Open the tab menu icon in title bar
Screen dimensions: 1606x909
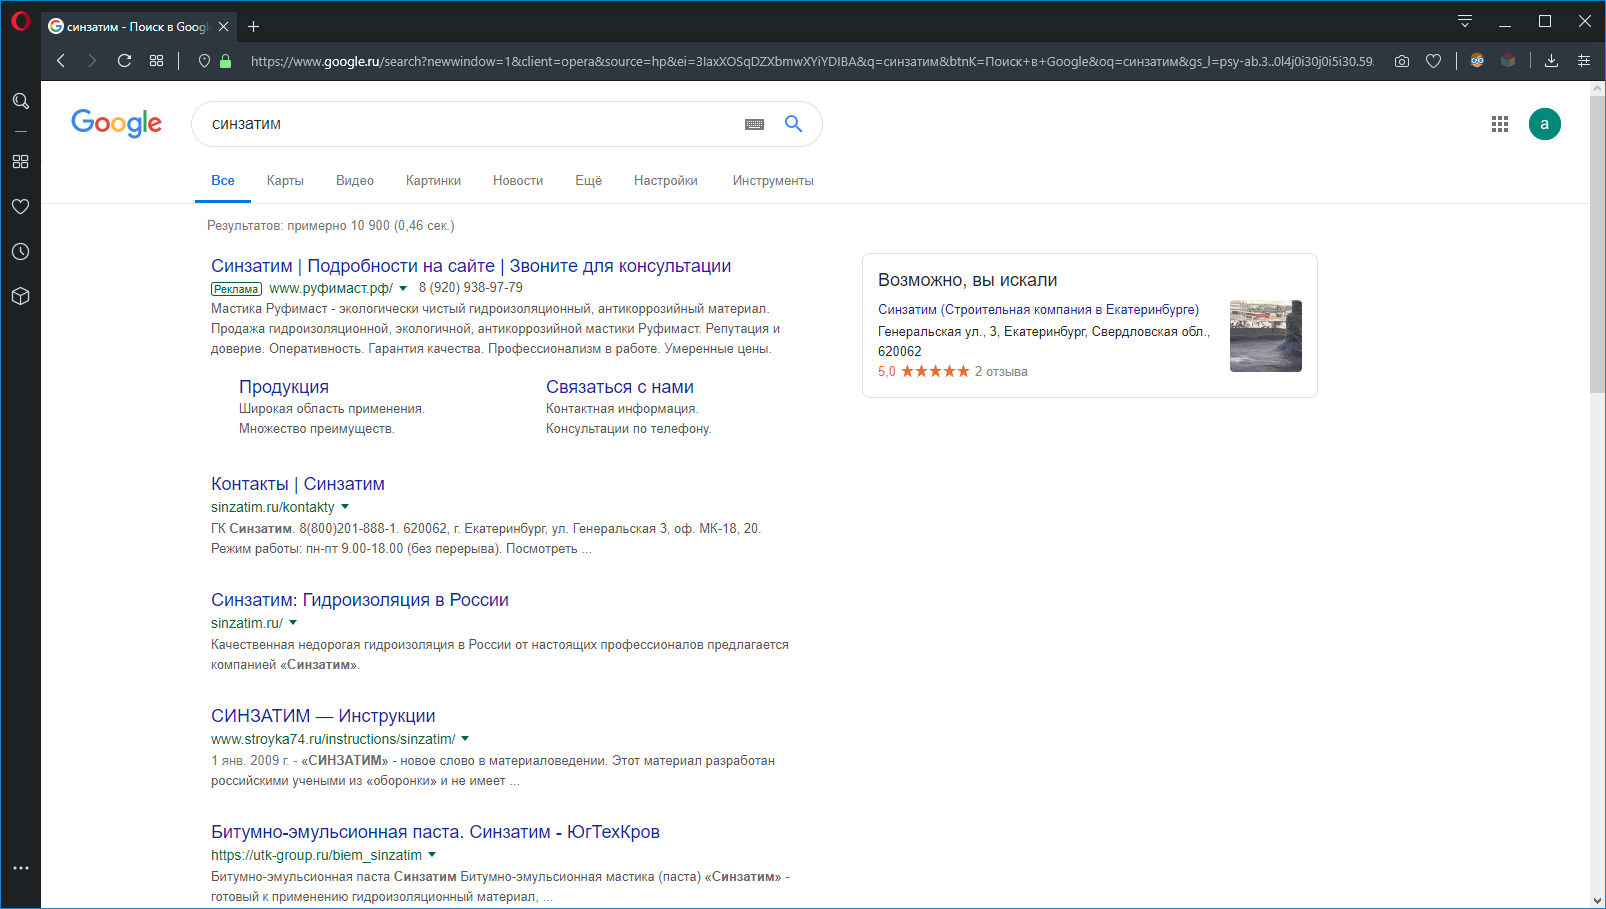point(1465,21)
